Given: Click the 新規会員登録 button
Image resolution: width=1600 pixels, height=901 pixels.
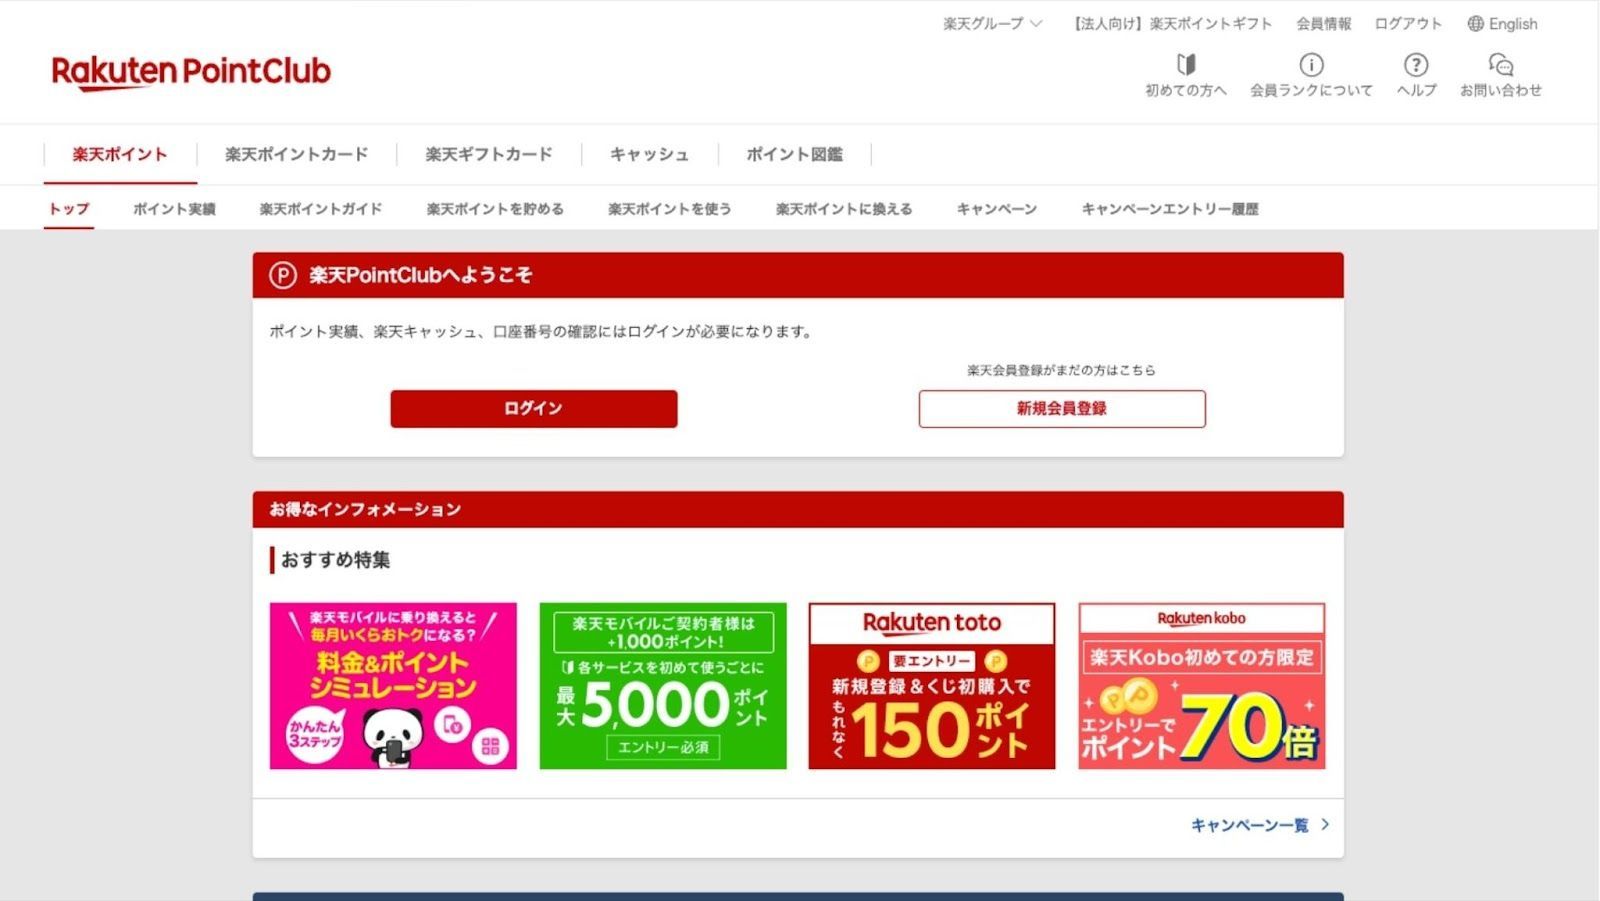Looking at the screenshot, I should tap(1062, 409).
